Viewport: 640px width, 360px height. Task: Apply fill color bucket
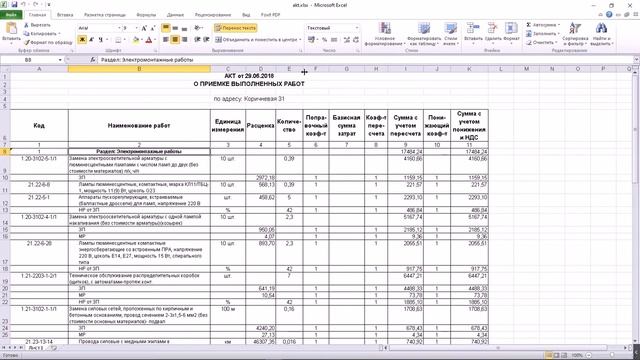(136, 40)
